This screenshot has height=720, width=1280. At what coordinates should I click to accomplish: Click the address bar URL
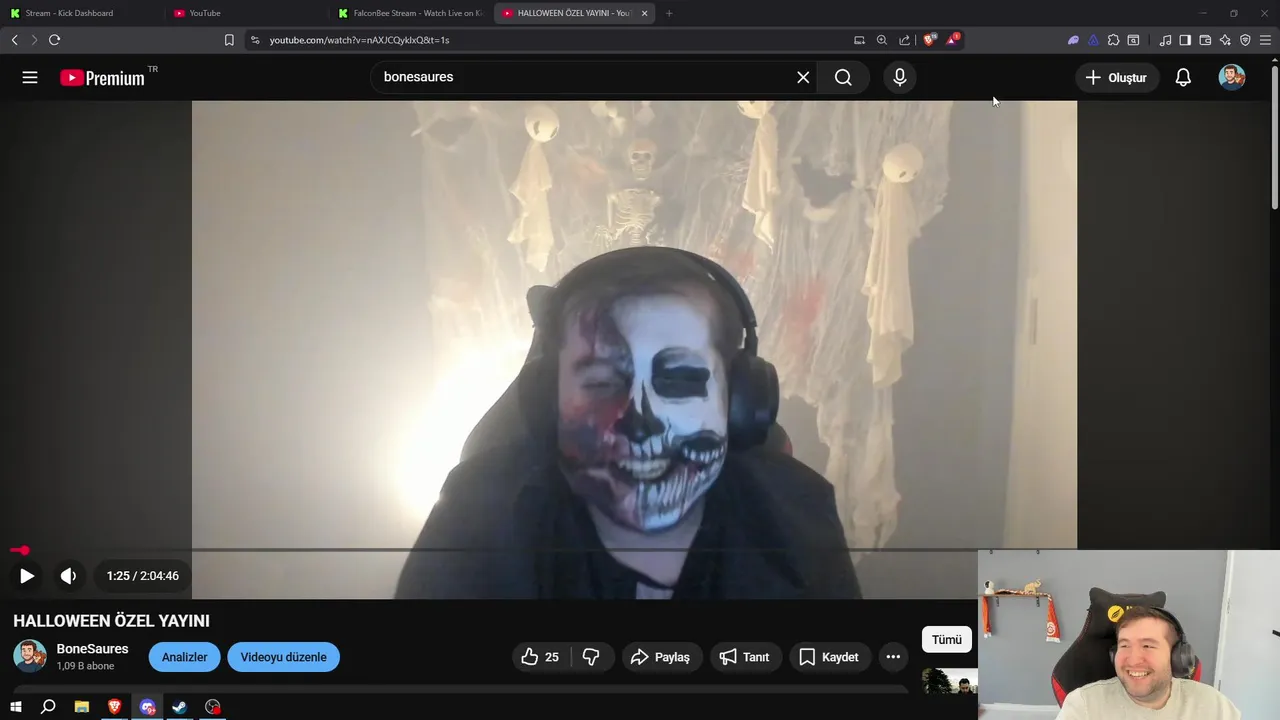(359, 40)
